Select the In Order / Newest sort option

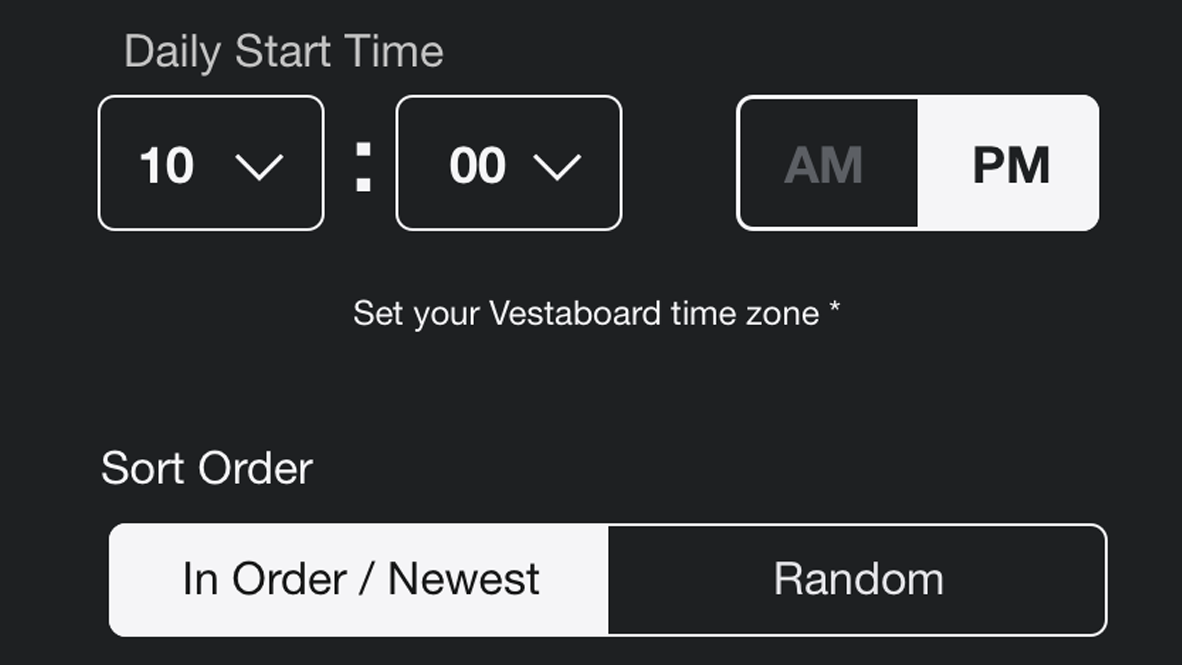pos(359,579)
